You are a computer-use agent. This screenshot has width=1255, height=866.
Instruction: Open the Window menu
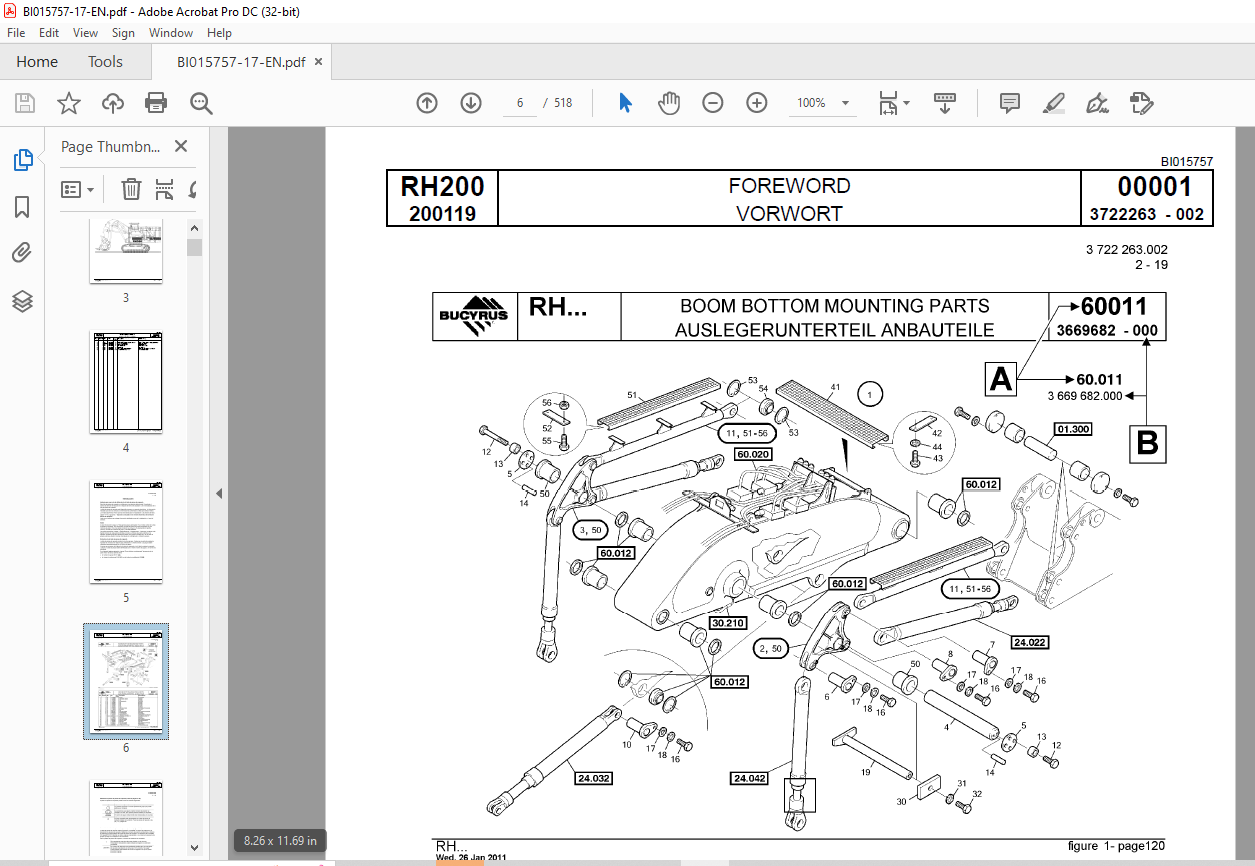171,33
